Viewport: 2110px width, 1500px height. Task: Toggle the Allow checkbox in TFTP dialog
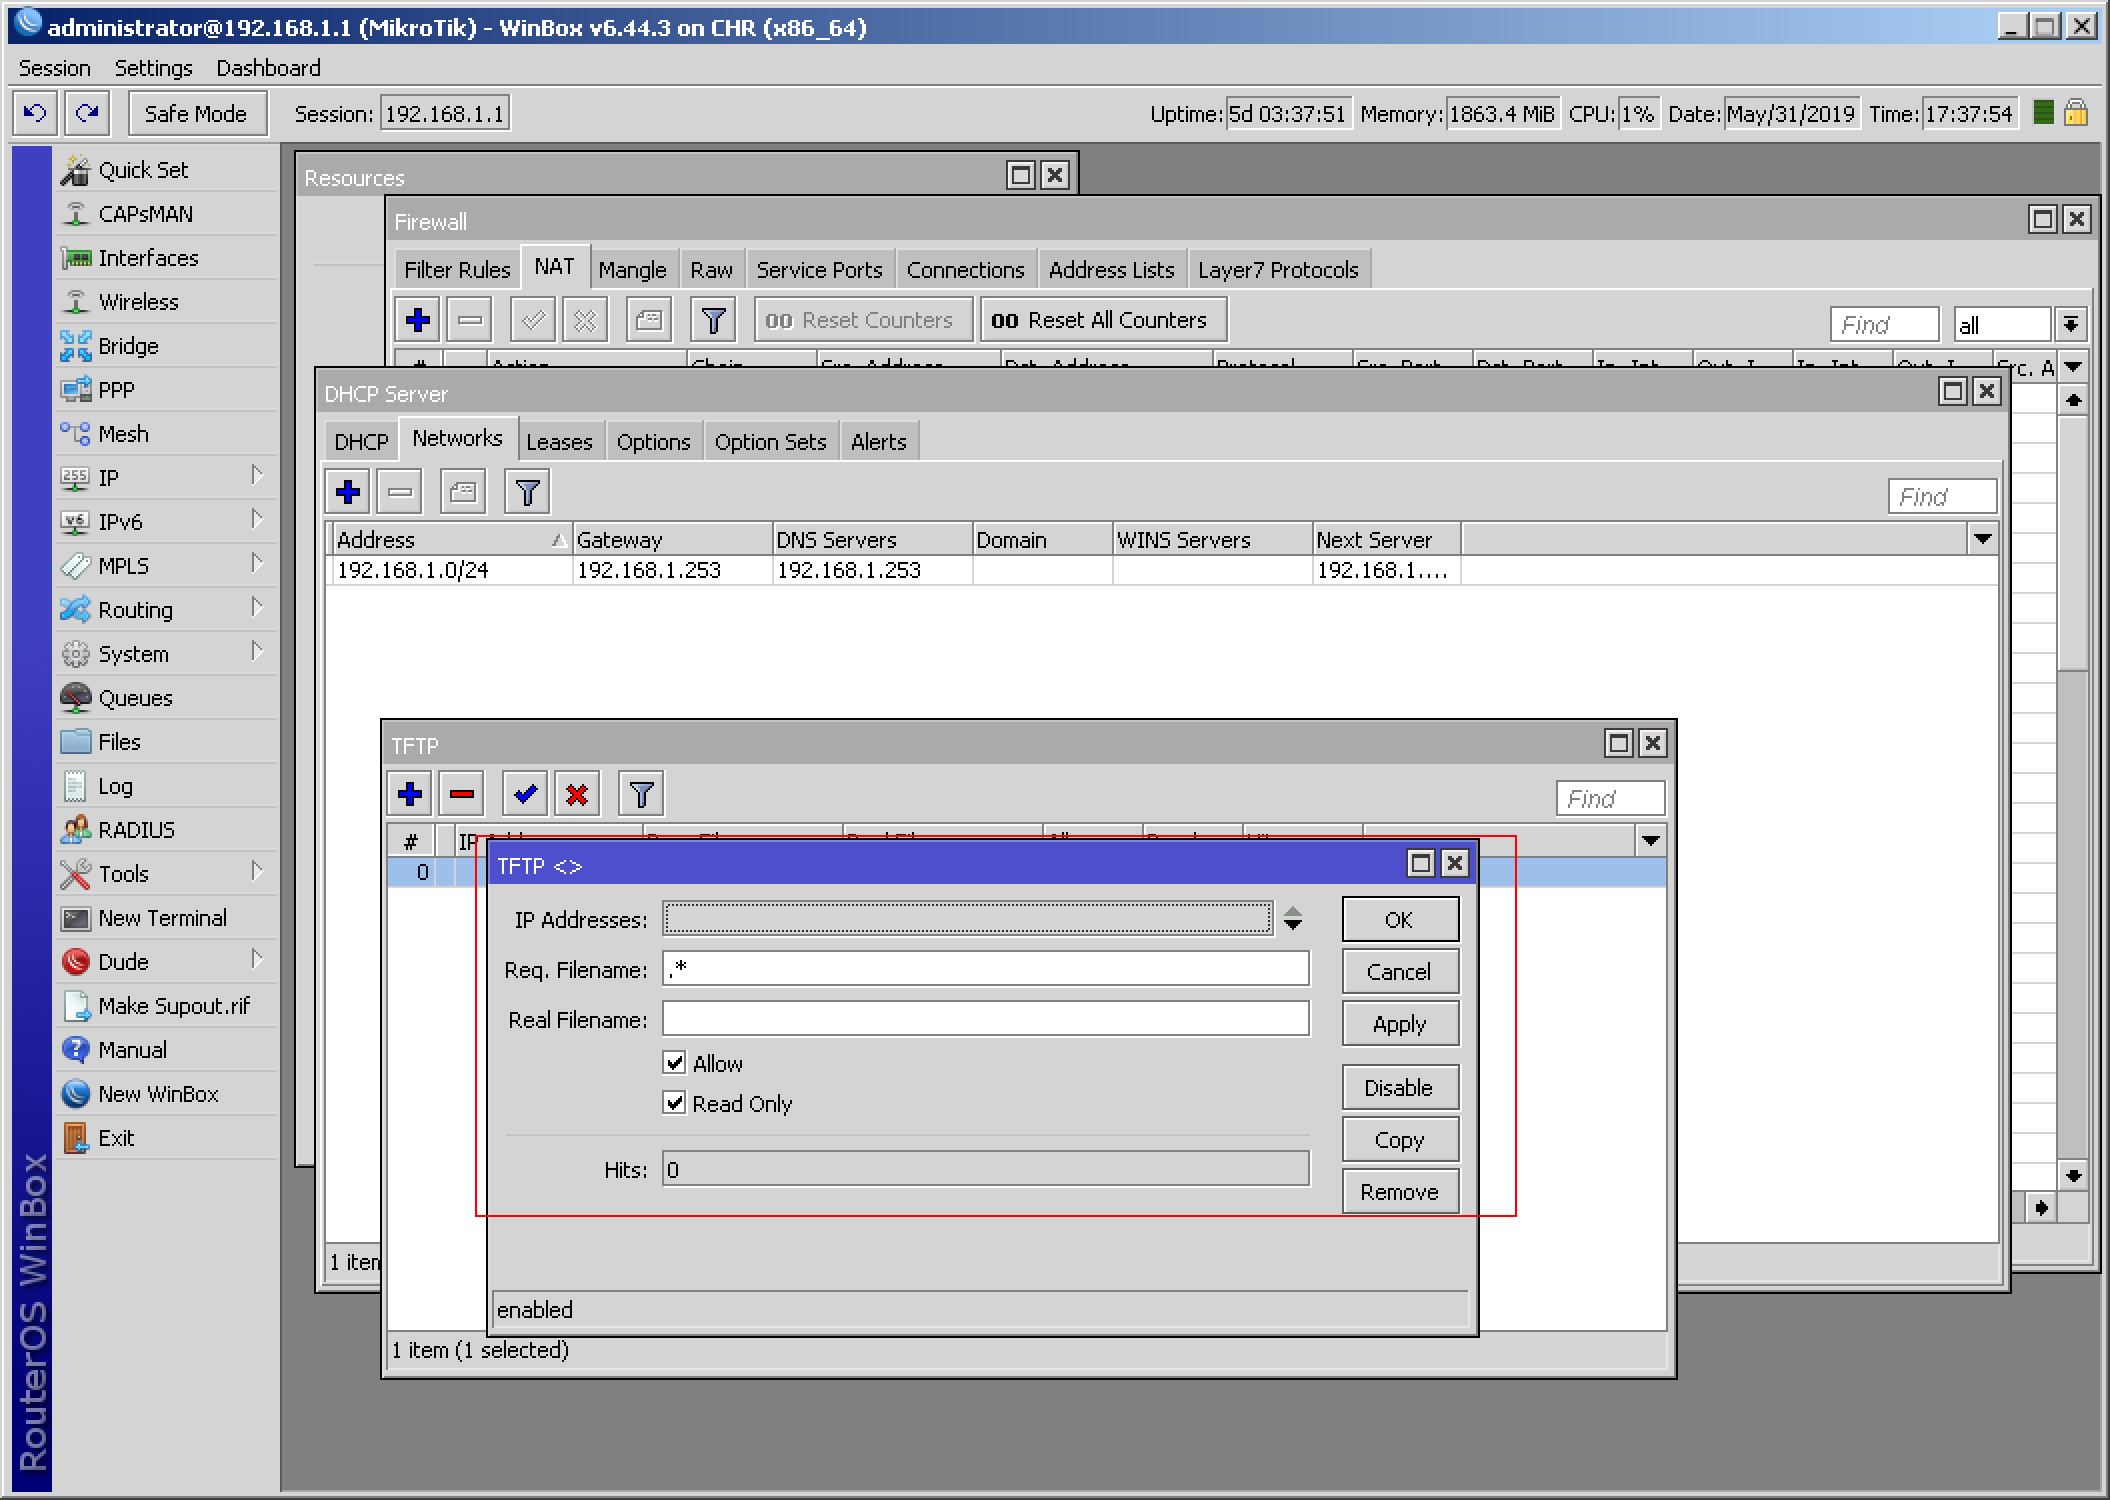pos(675,1062)
